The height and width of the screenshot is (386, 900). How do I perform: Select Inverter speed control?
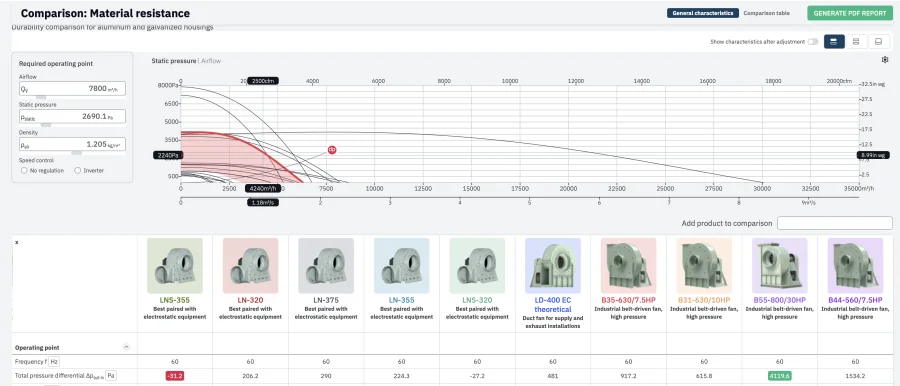[x=77, y=171]
